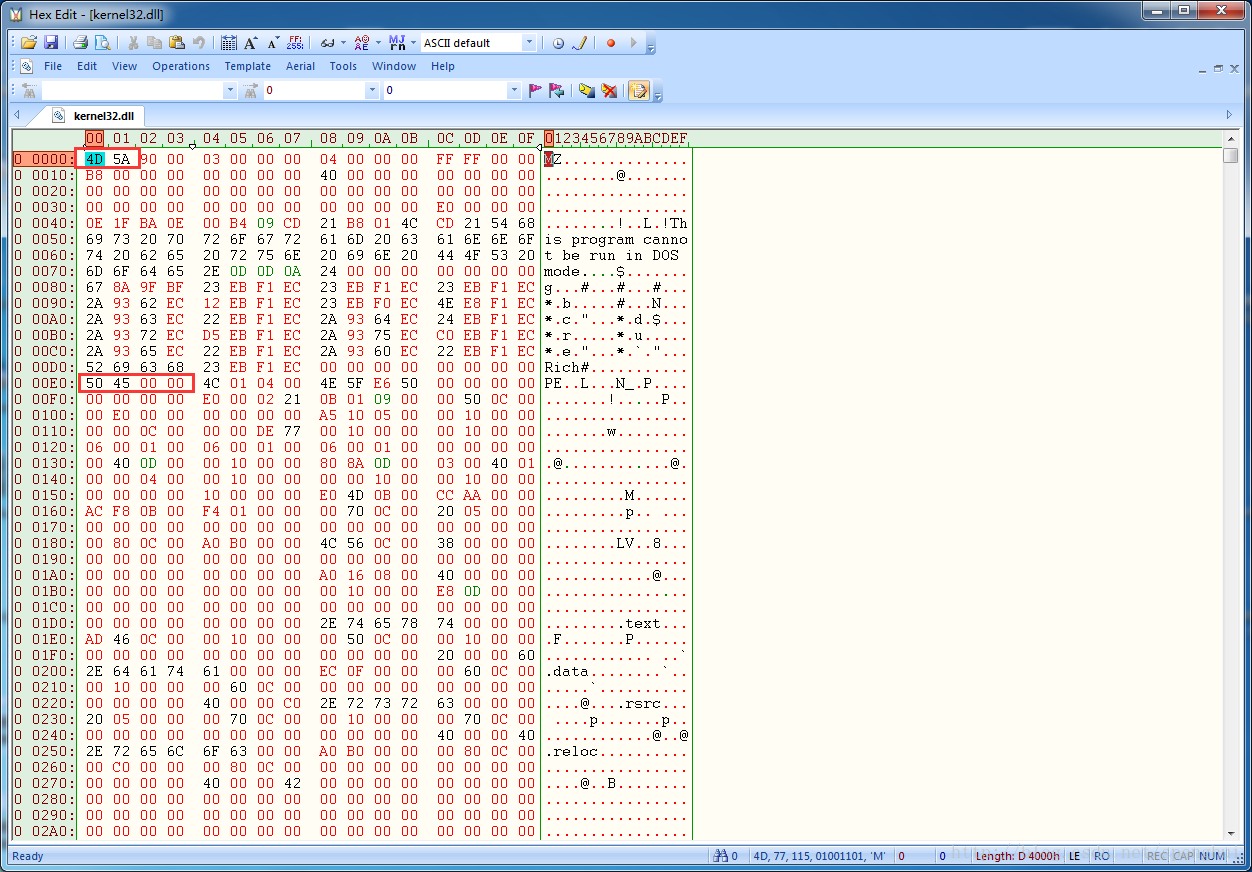Increase font size with large A icon
This screenshot has width=1252, height=872.
(x=251, y=43)
